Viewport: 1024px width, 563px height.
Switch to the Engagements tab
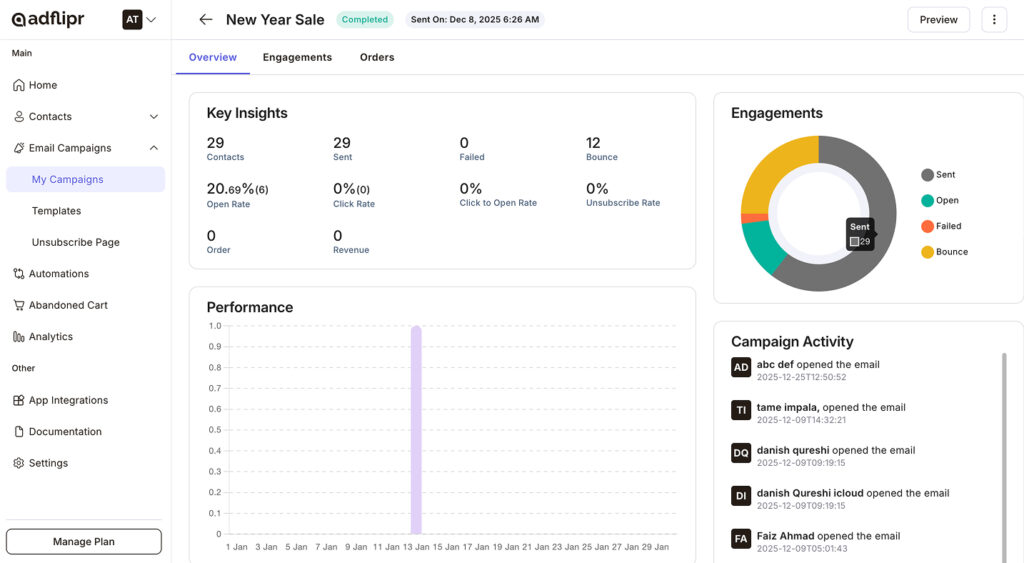[297, 57]
